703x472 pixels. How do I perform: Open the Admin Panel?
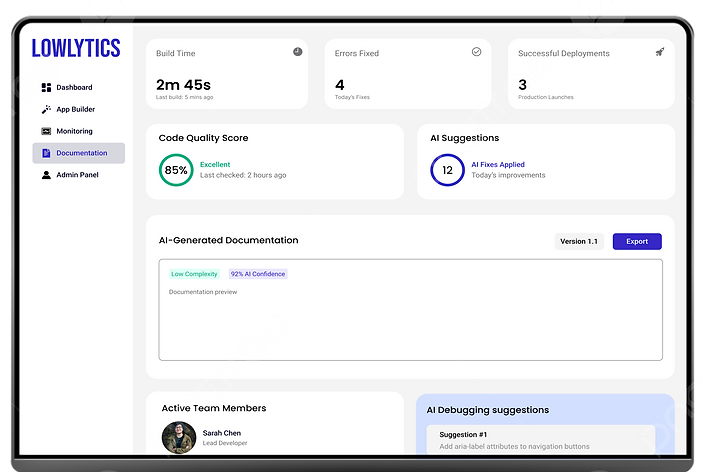pyautogui.click(x=78, y=175)
